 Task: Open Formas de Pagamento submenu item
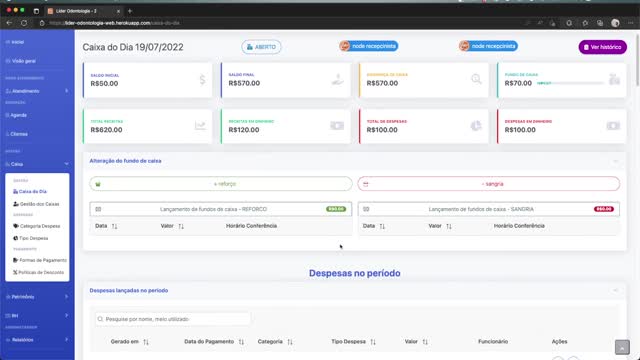click(x=40, y=260)
